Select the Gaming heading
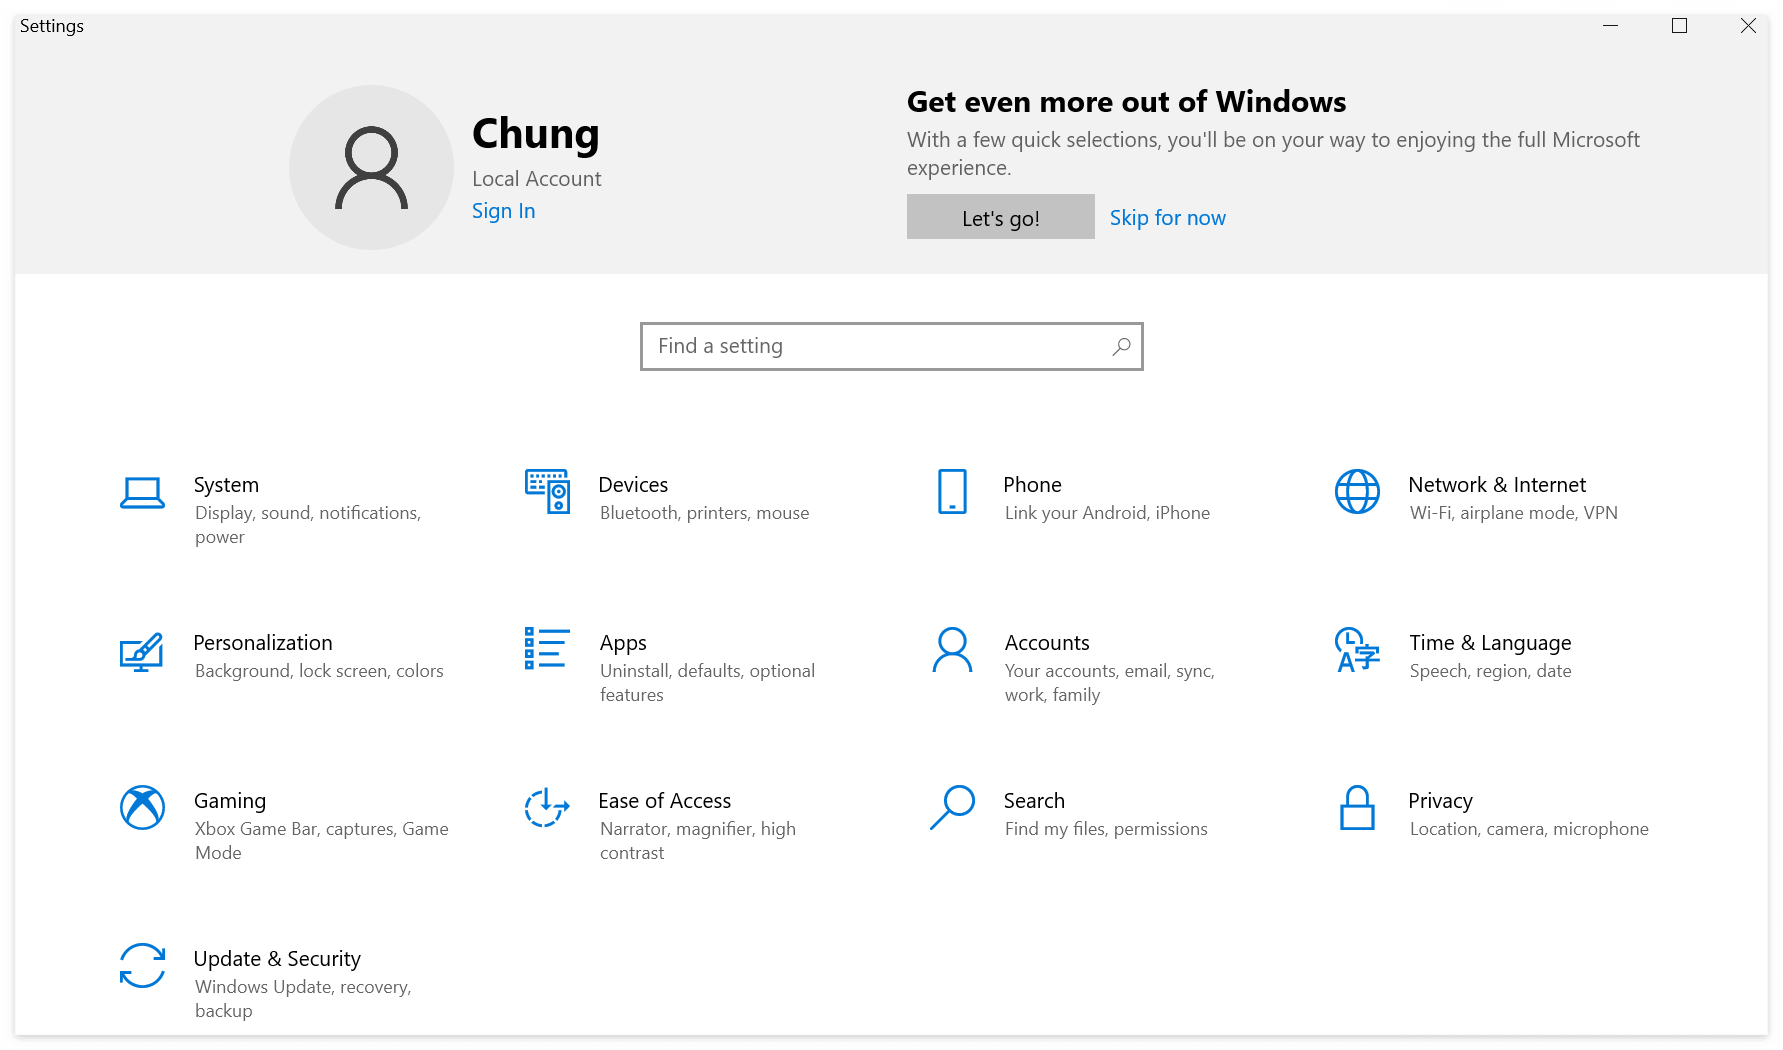 (x=230, y=801)
